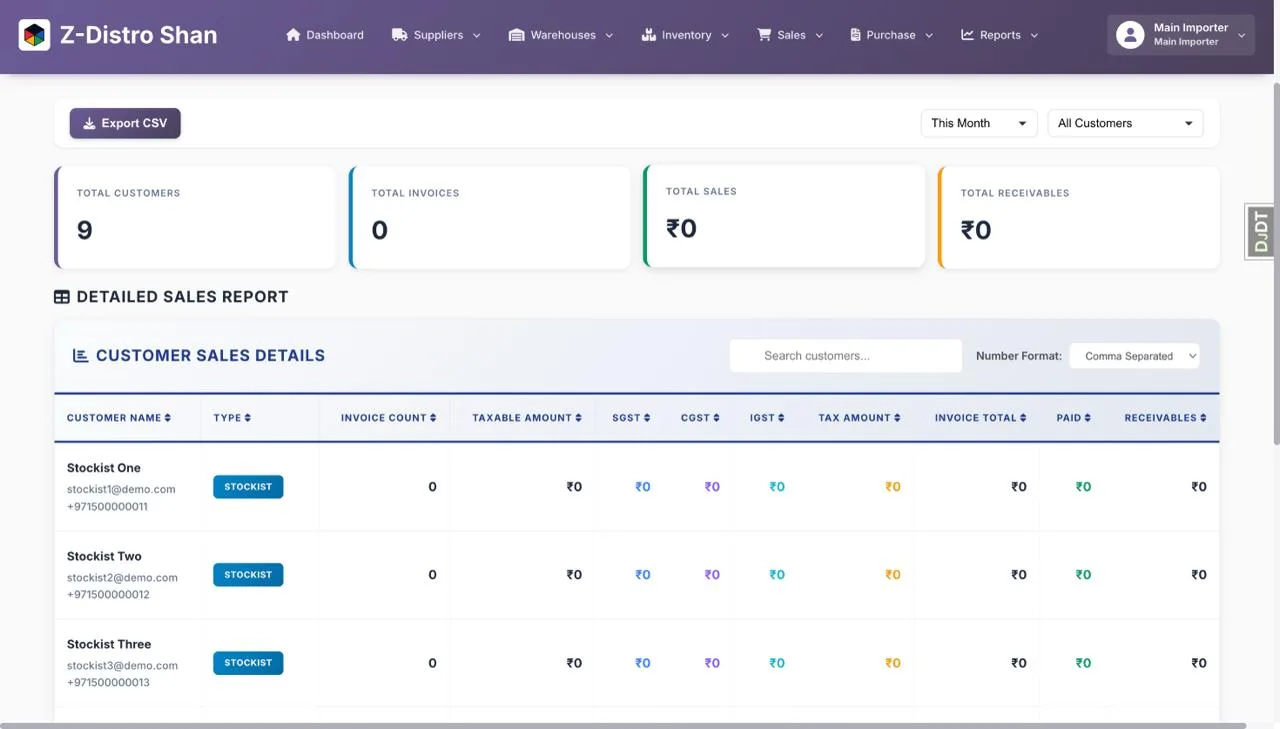This screenshot has width=1280, height=729.
Task: Open the All Customers filter dropdown
Action: [x=1125, y=123]
